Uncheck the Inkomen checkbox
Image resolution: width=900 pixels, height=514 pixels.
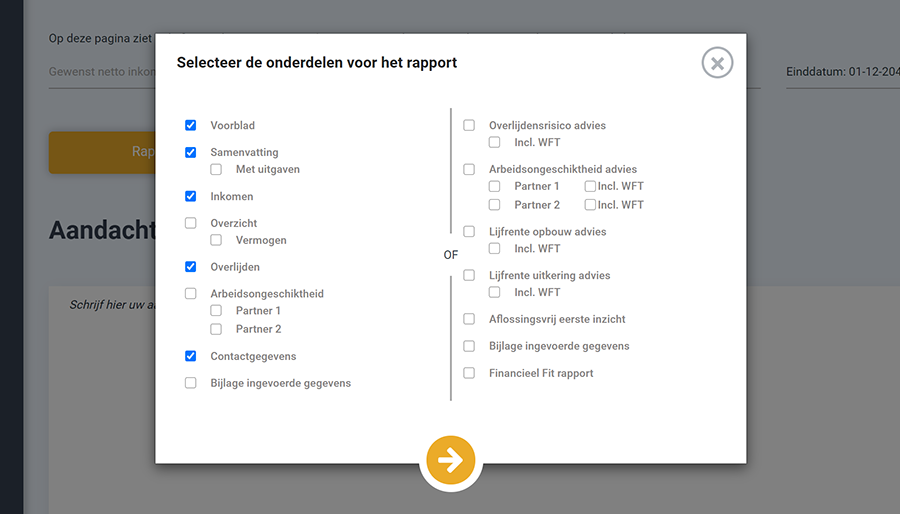click(191, 196)
